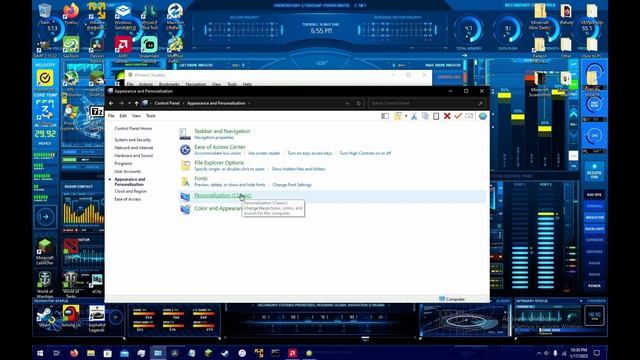Open the View menu in Control Panel

pos(136,116)
